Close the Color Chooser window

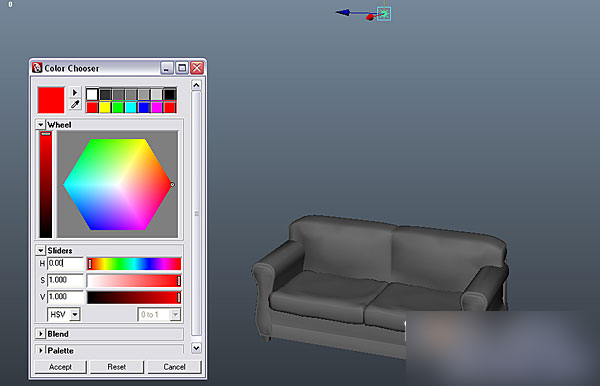pyautogui.click(x=197, y=68)
